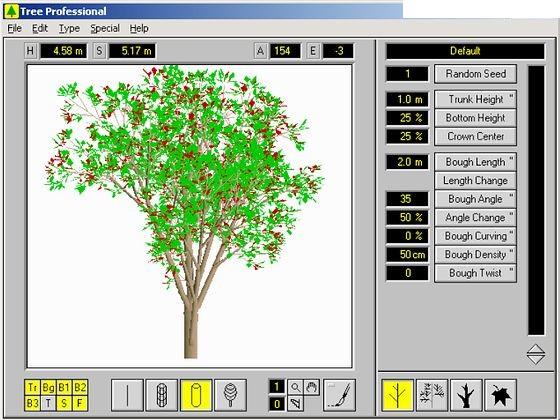Screen dimensions: 560x420
Task: Click the Random Seed button
Action: point(475,74)
